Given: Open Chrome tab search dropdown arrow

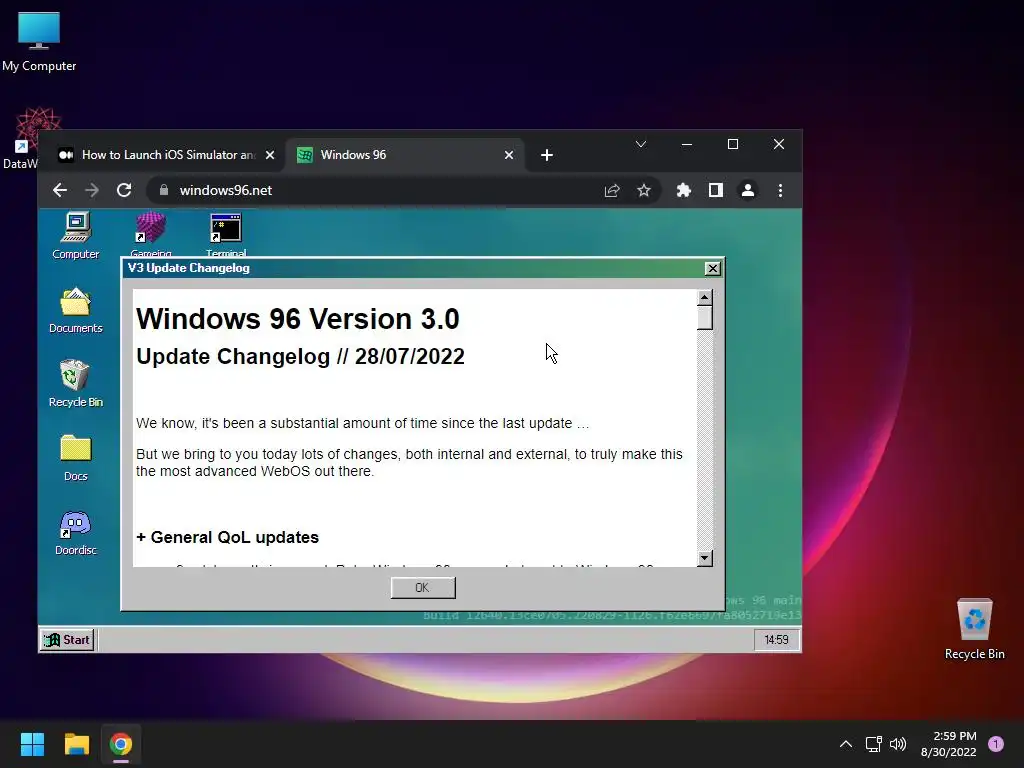Looking at the screenshot, I should [641, 144].
